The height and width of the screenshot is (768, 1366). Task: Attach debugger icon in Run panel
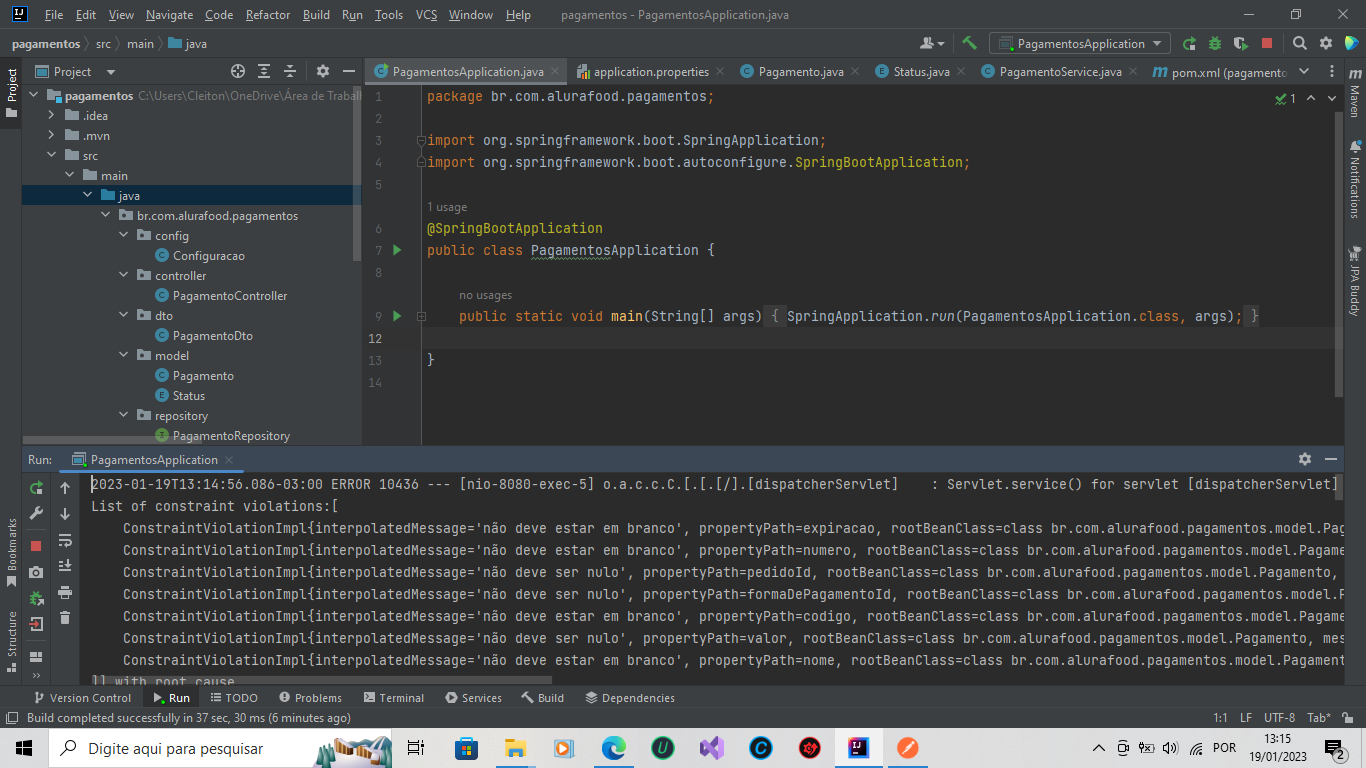(x=36, y=598)
